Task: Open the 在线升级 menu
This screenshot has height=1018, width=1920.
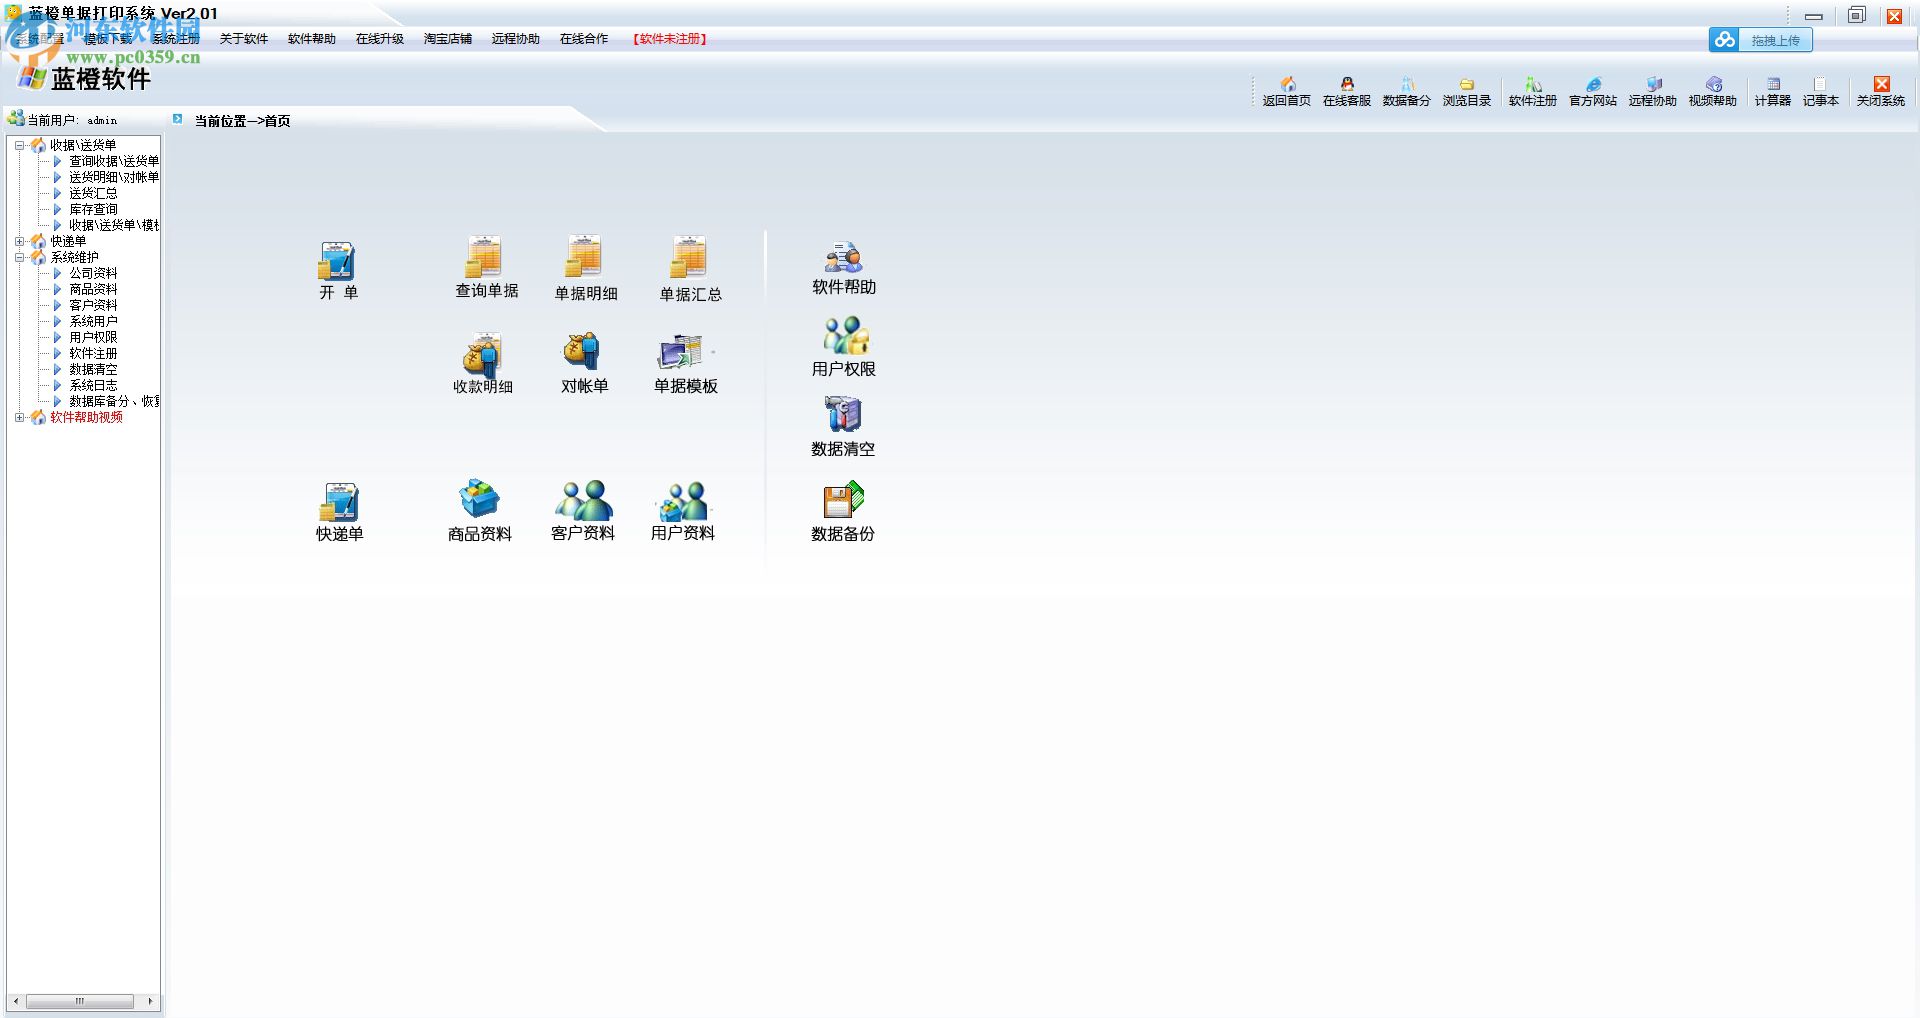Action: [380, 39]
